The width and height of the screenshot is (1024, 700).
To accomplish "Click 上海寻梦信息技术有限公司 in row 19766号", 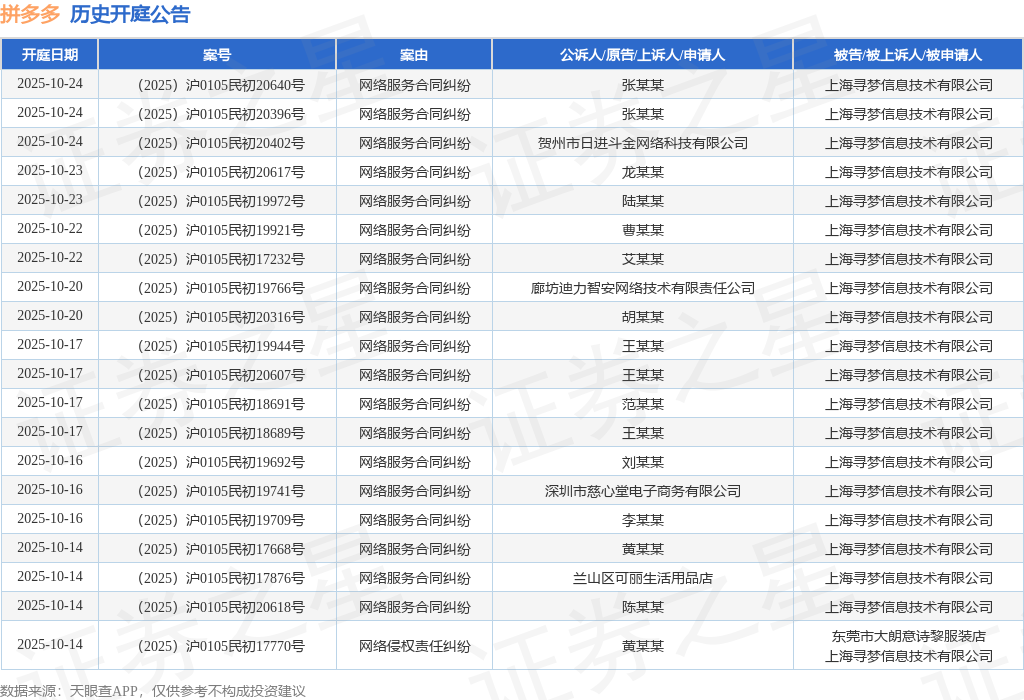I will point(908,288).
